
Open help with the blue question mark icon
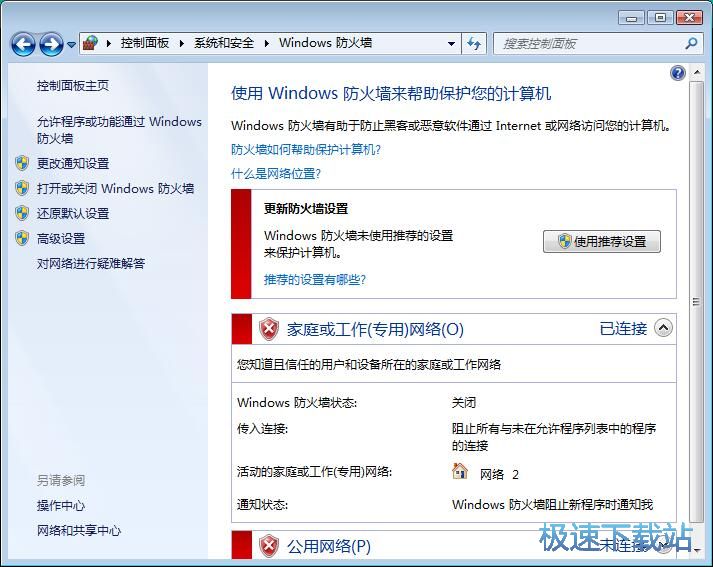[x=678, y=73]
